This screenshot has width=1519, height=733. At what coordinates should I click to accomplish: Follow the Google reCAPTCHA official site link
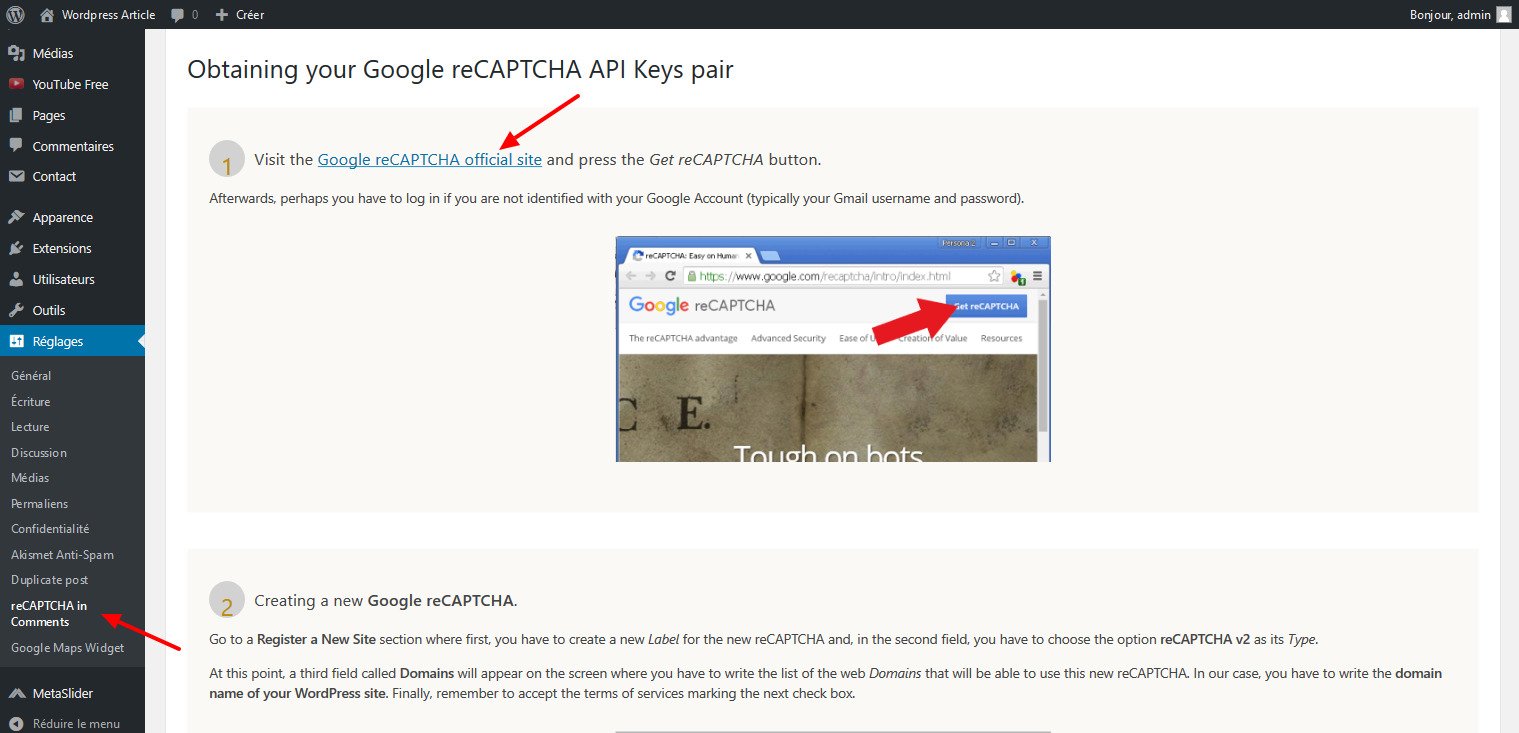(430, 159)
